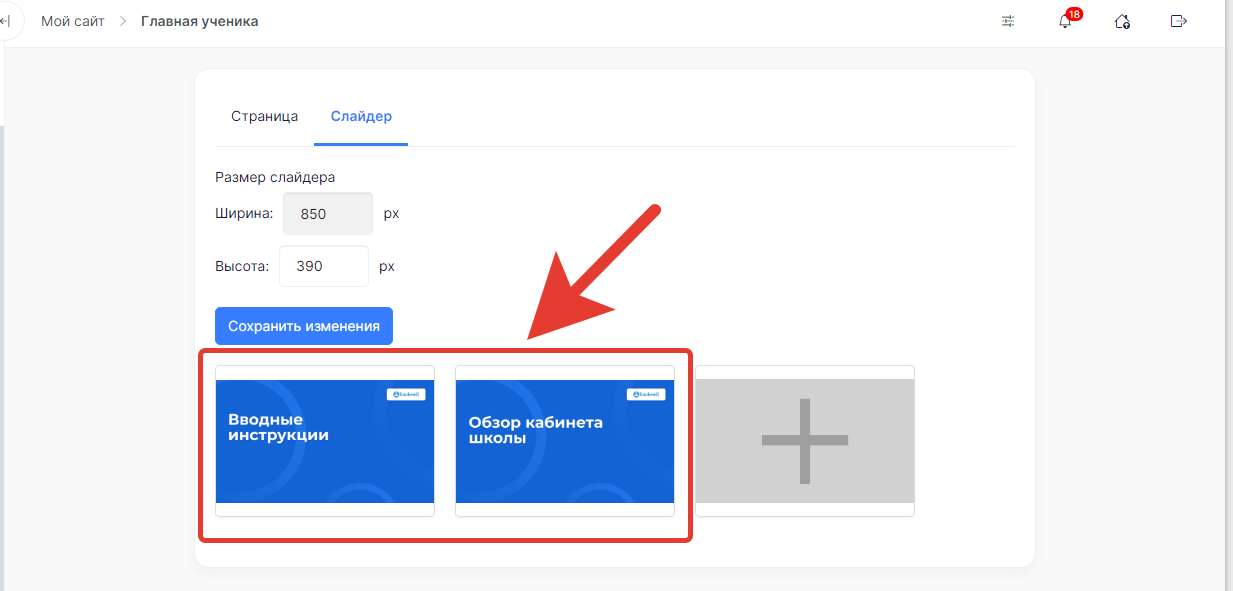Click the home with arrow icon
Viewport: 1233px width, 591px height.
[x=1122, y=21]
